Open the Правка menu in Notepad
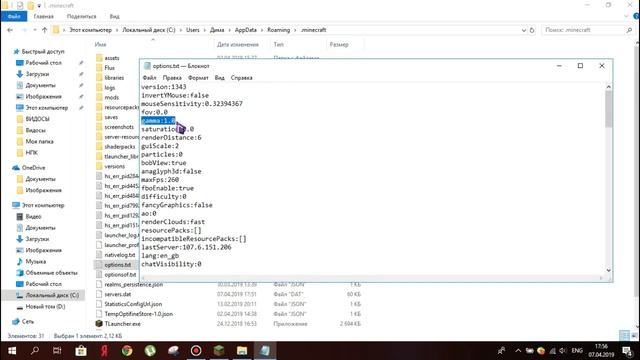Screen dimensions: 640x360 click(172, 78)
